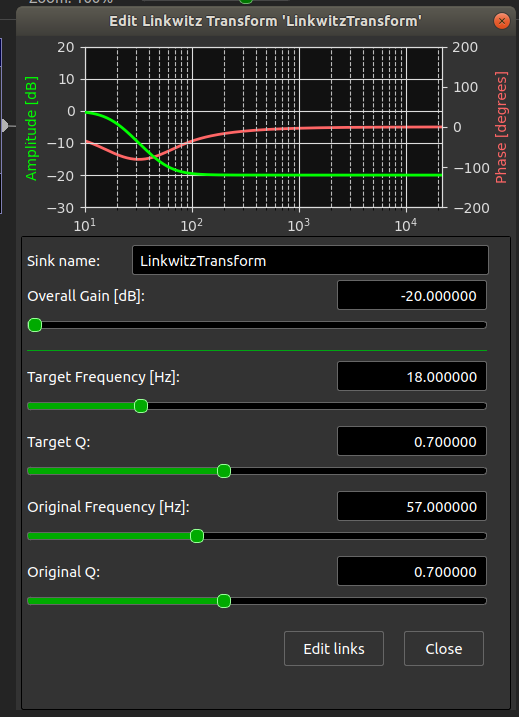Image resolution: width=519 pixels, height=717 pixels.
Task: Click the 'Phase [degrees]' axis label
Action: pos(501,127)
